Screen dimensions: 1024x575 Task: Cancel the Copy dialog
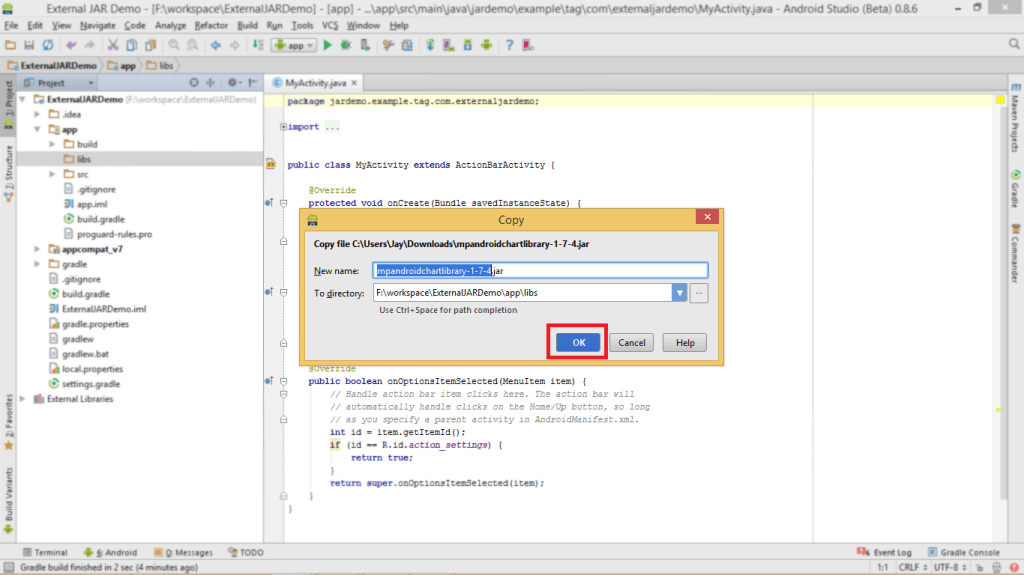(x=632, y=342)
